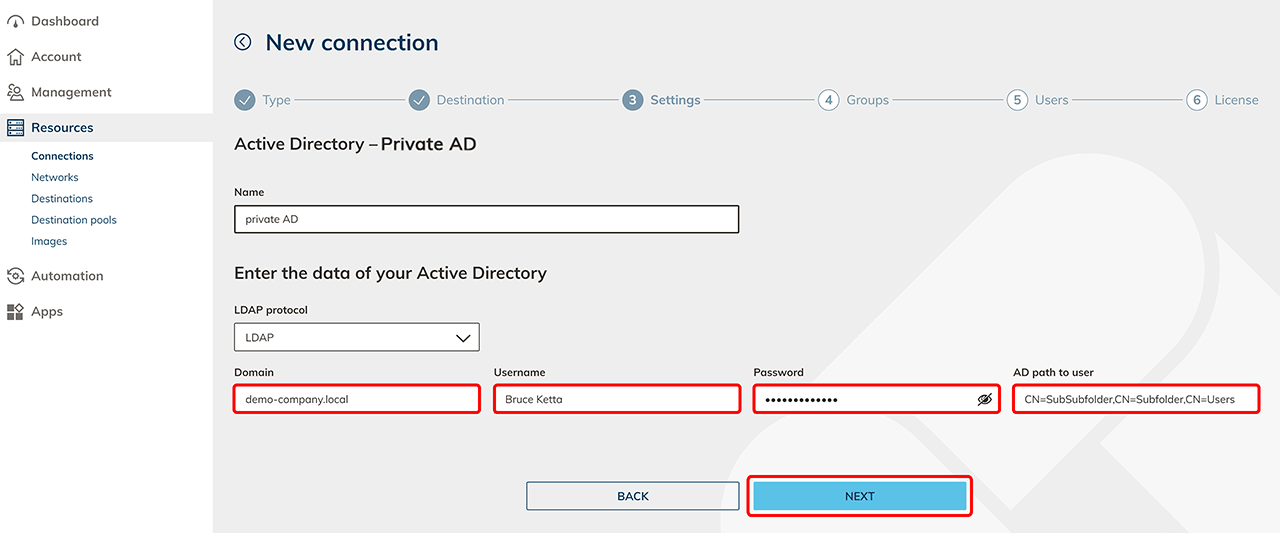Open Networks in the Resources submenu
The image size is (1280, 533).
[55, 177]
